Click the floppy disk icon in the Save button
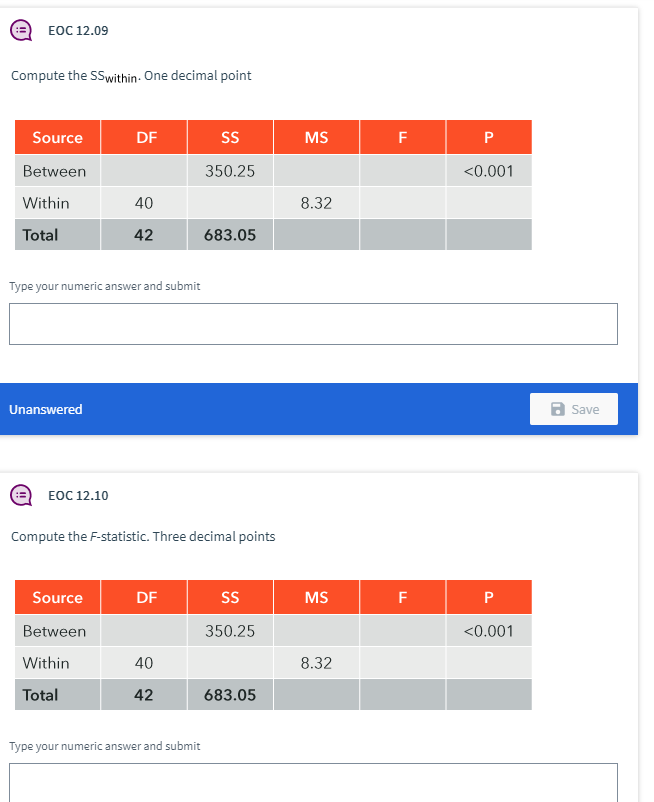This screenshot has height=802, width=654. coord(559,409)
